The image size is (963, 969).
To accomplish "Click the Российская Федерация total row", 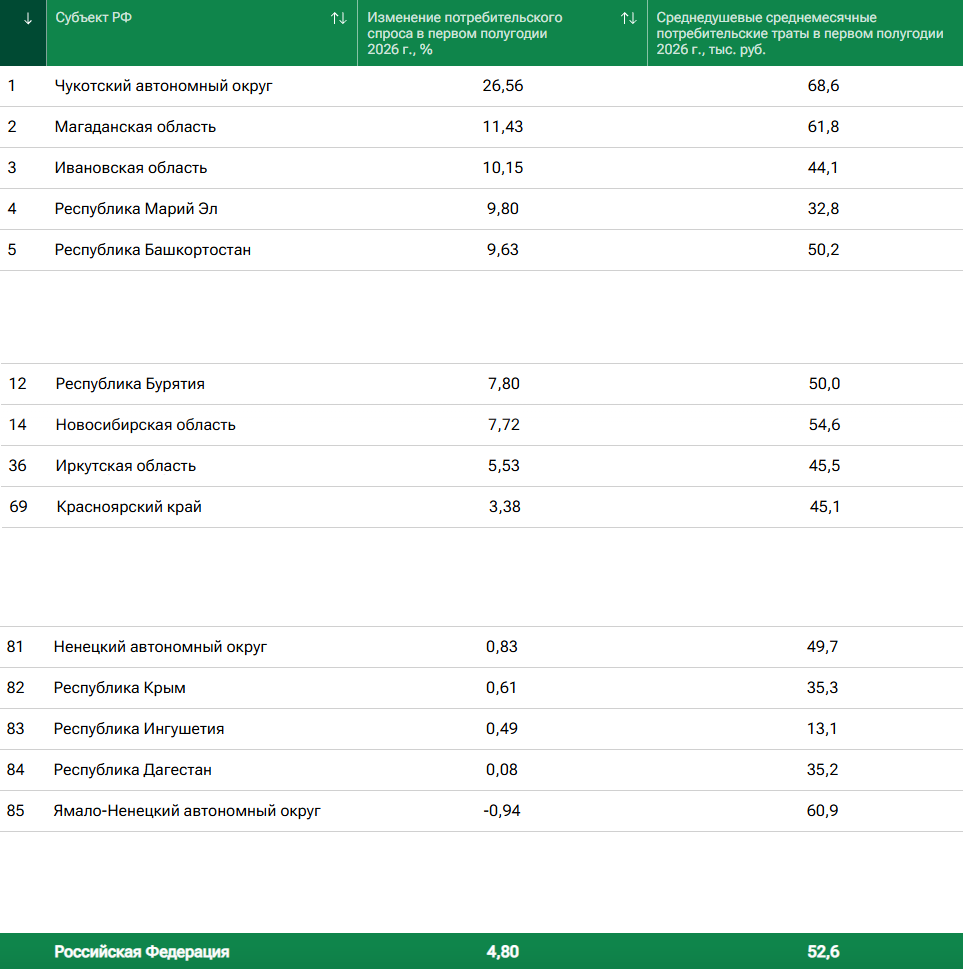I will 482,951.
